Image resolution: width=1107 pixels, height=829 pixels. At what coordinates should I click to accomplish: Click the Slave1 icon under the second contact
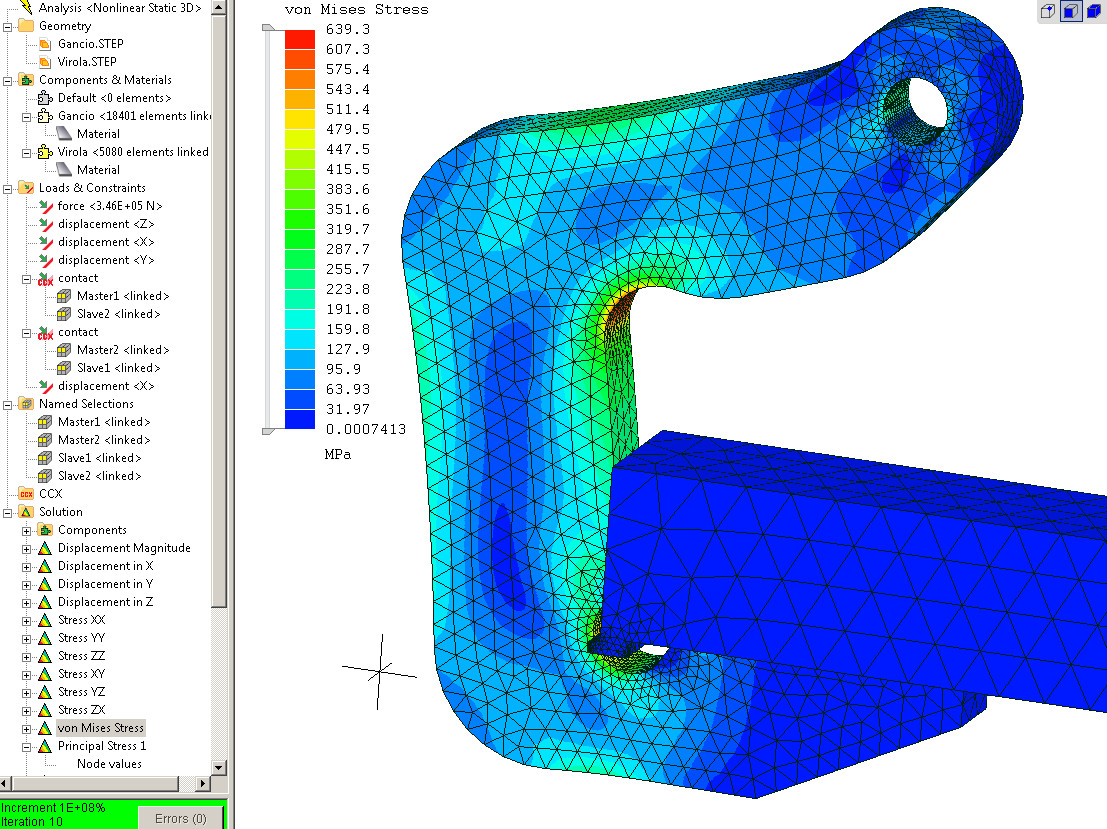[64, 368]
